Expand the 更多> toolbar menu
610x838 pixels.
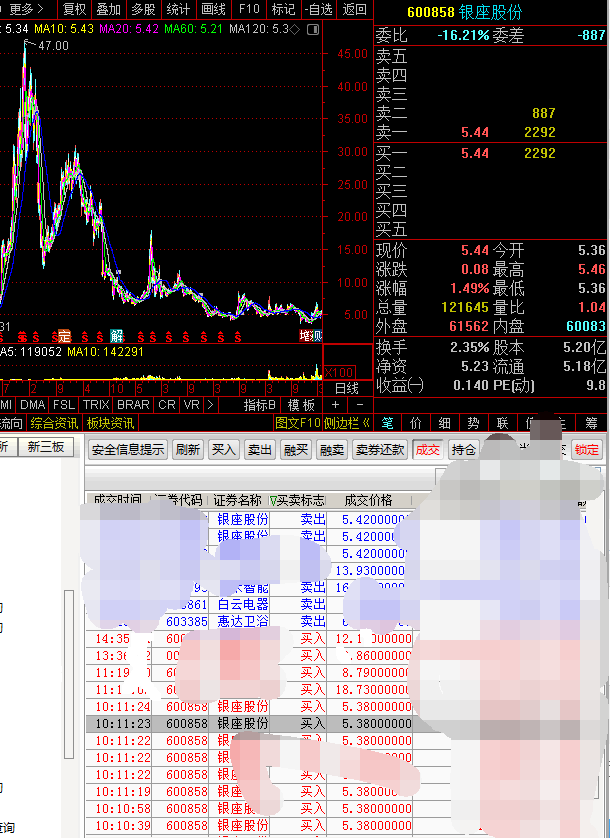point(26,9)
